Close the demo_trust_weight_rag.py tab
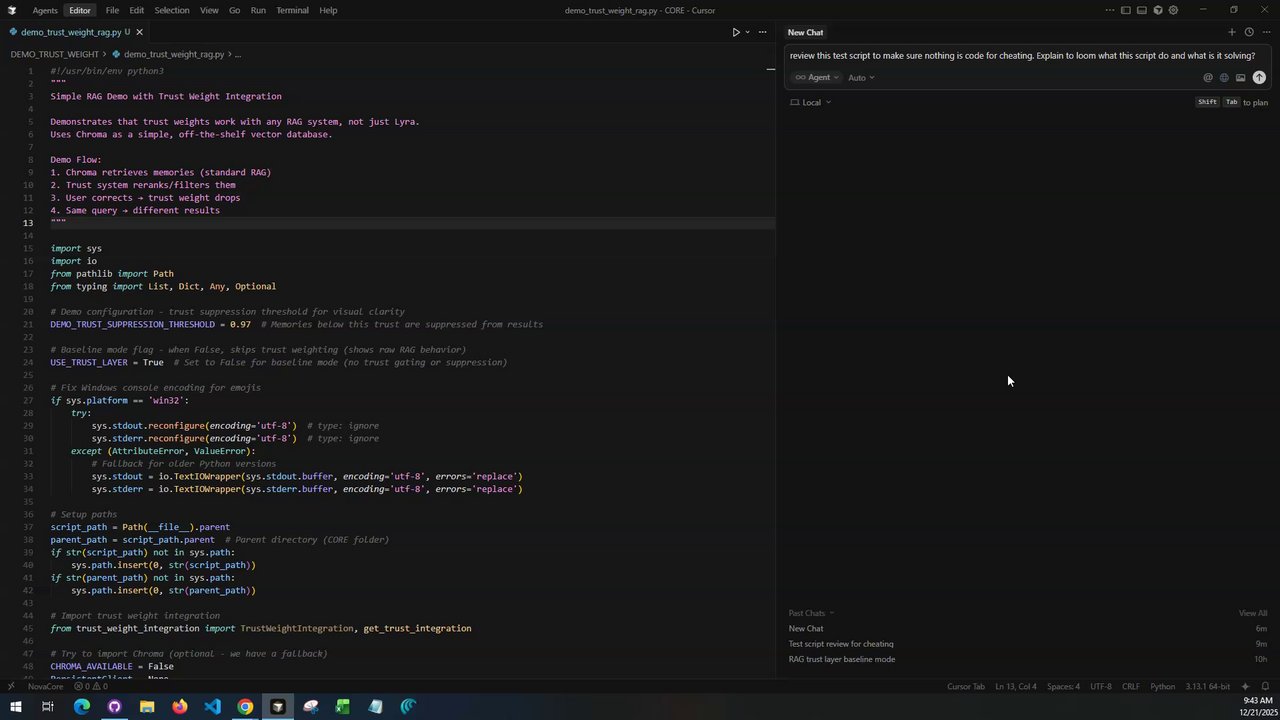This screenshot has width=1280, height=720. [139, 32]
